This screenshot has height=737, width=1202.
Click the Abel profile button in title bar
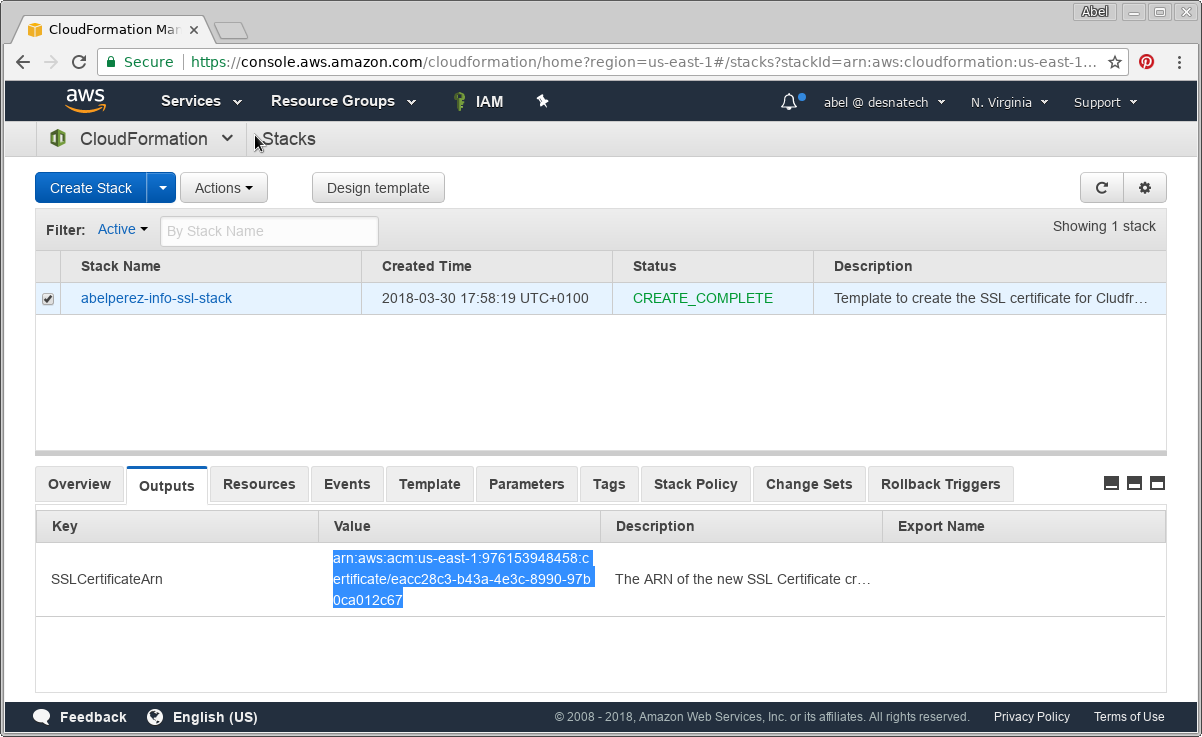[x=1094, y=12]
